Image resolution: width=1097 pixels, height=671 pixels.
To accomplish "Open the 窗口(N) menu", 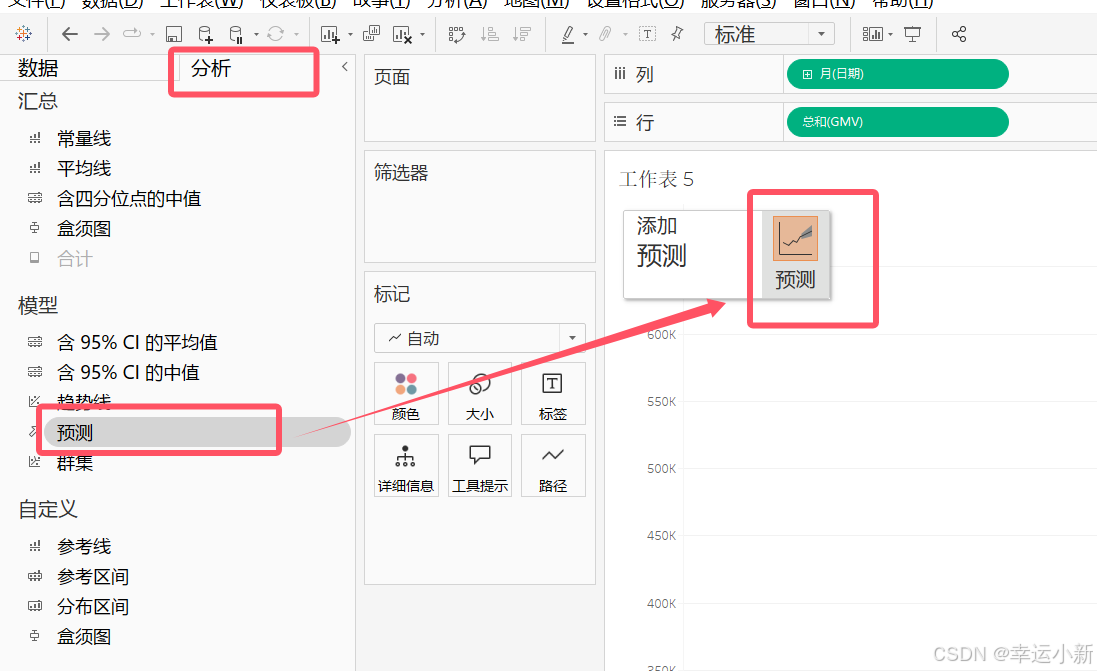I will coord(824,3).
